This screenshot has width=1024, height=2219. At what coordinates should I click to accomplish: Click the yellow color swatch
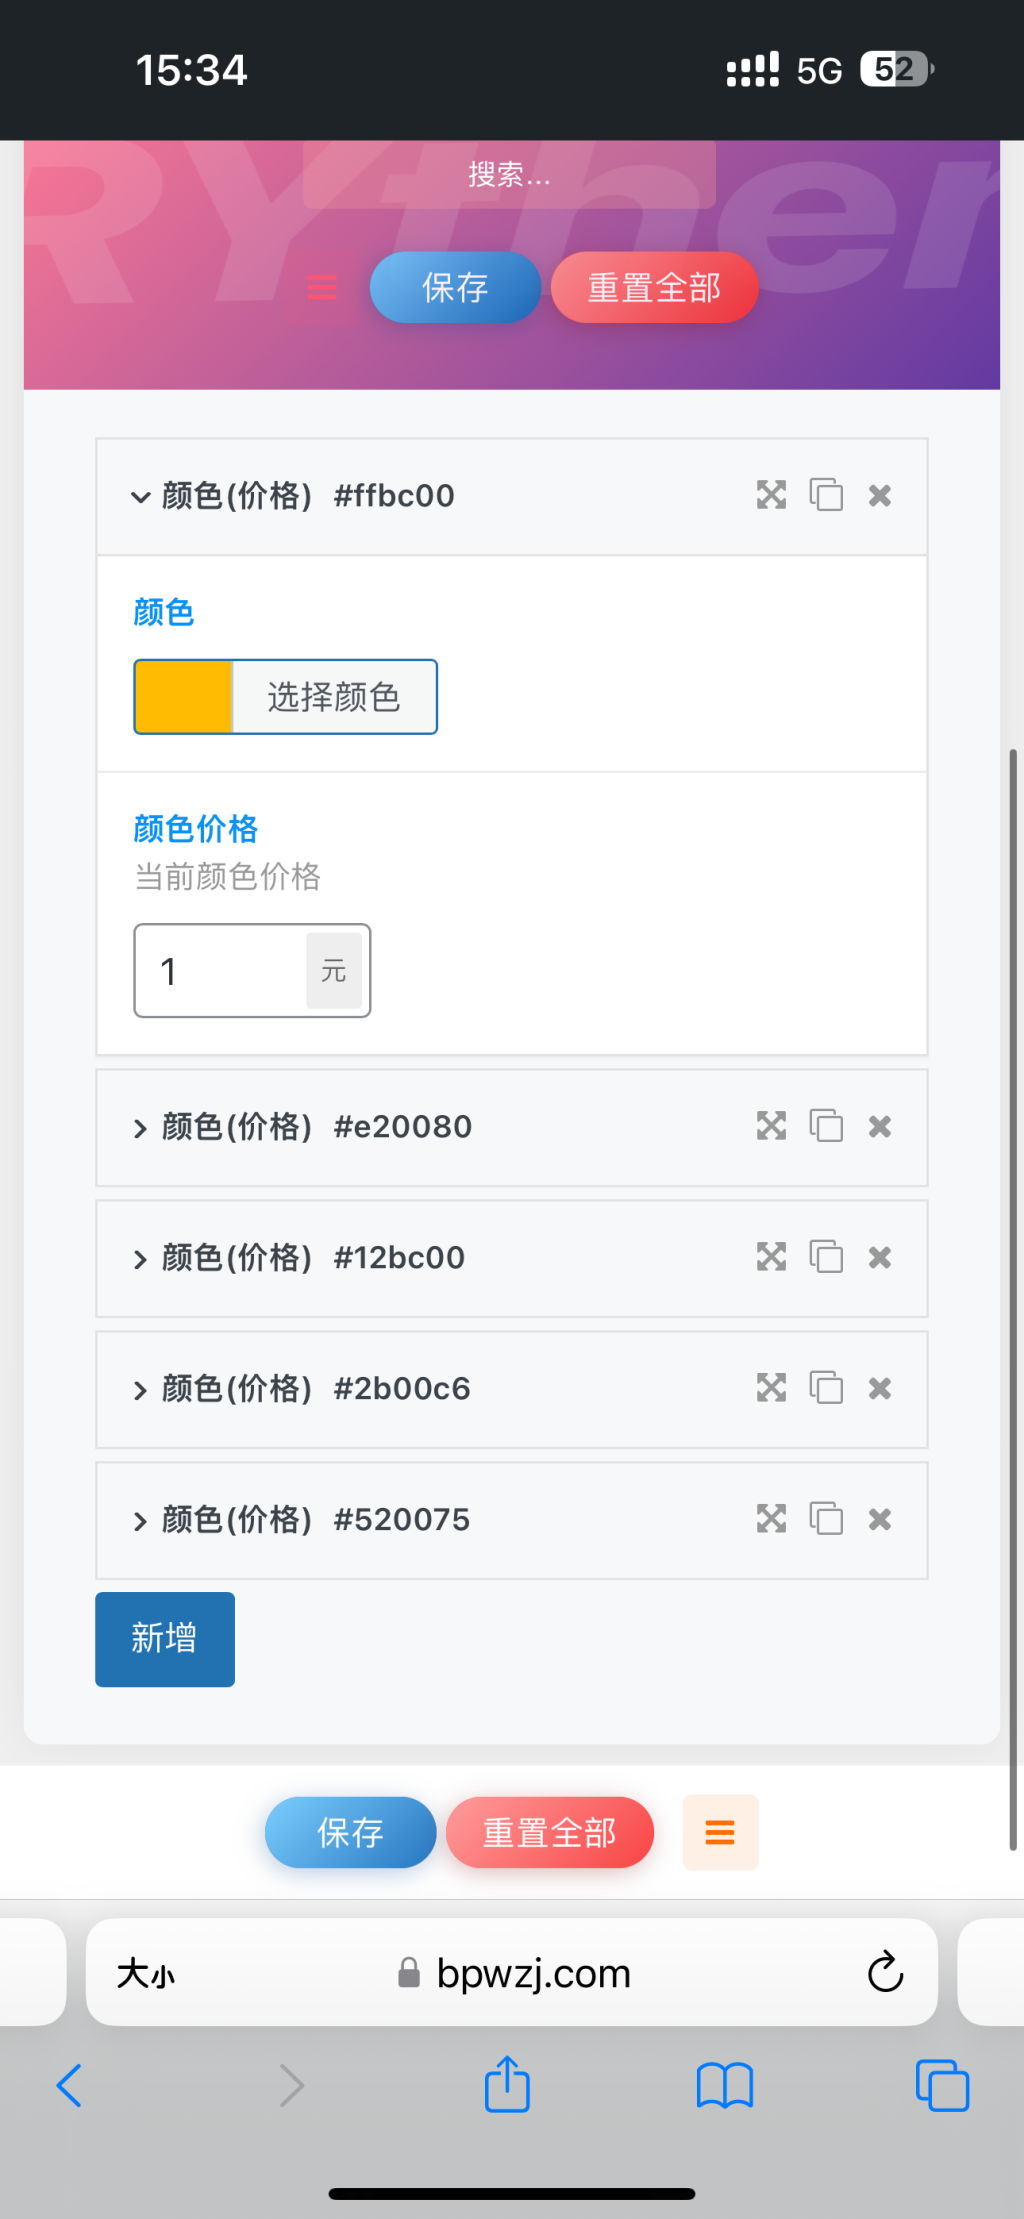184,697
